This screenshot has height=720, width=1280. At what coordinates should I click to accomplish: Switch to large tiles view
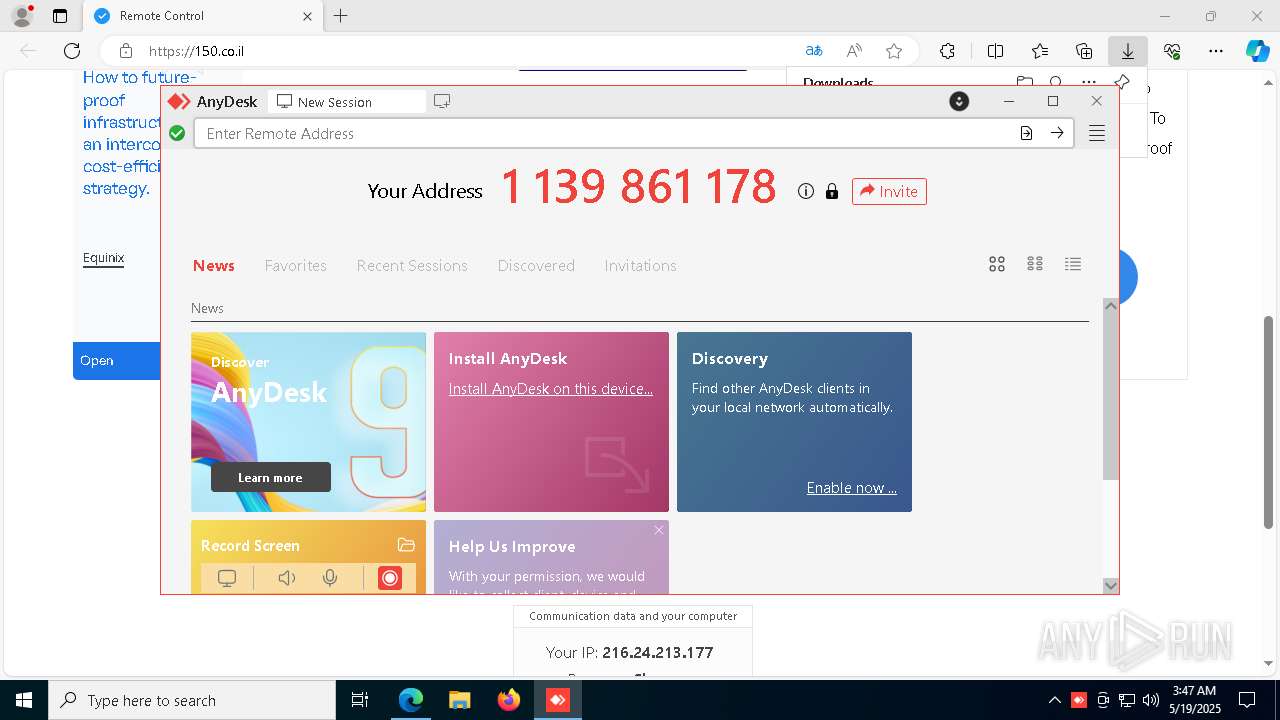997,264
